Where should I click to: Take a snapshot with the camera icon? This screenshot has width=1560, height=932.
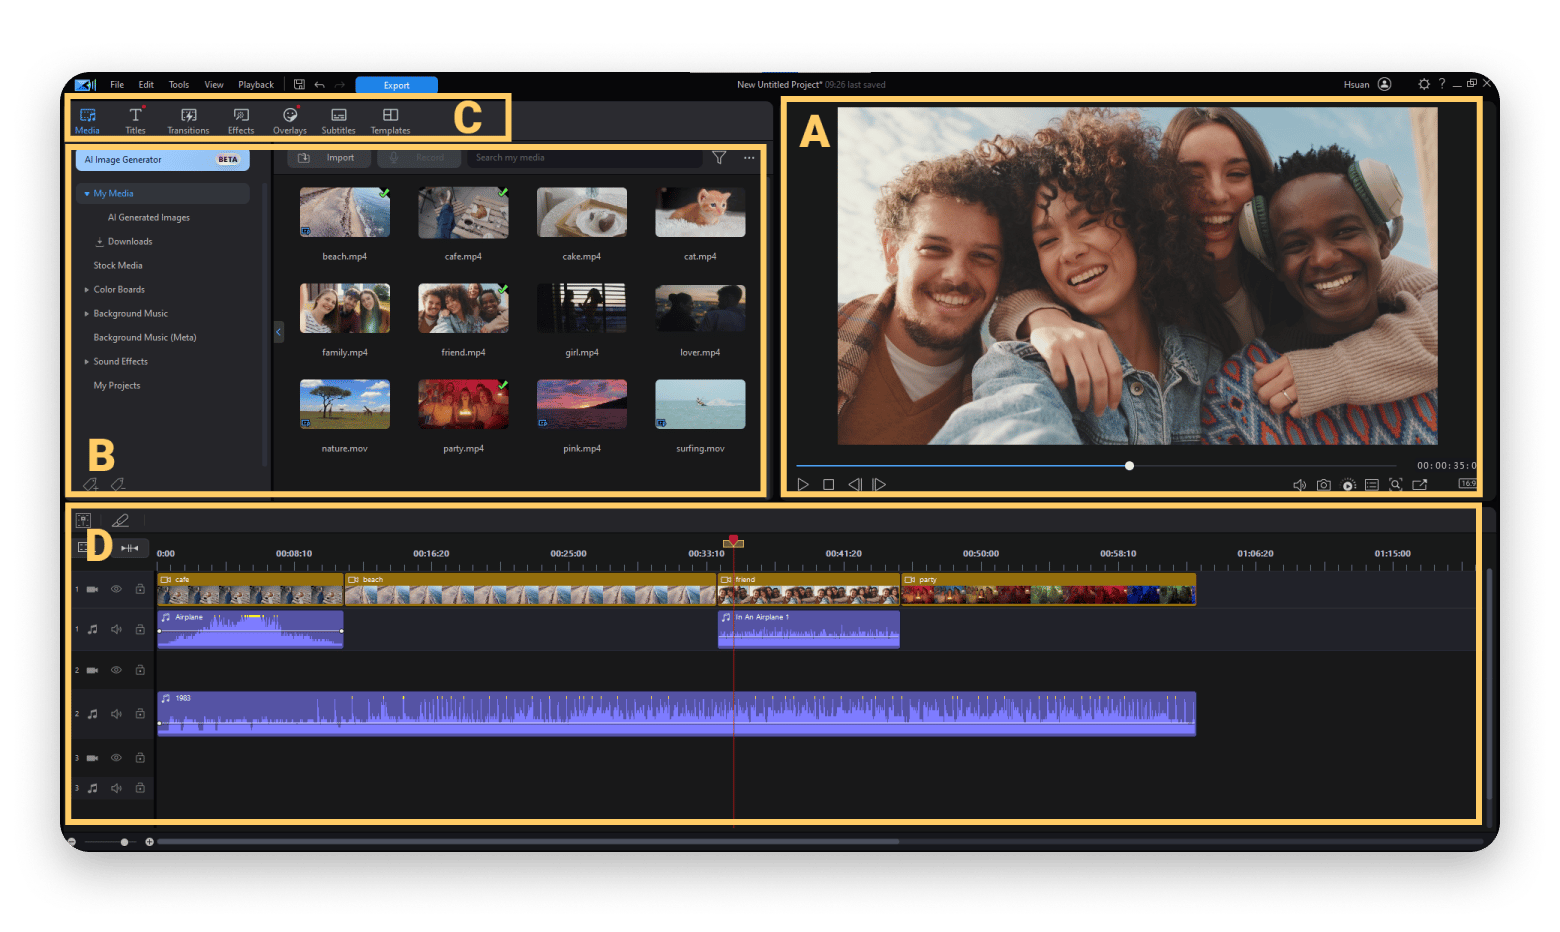[1323, 485]
